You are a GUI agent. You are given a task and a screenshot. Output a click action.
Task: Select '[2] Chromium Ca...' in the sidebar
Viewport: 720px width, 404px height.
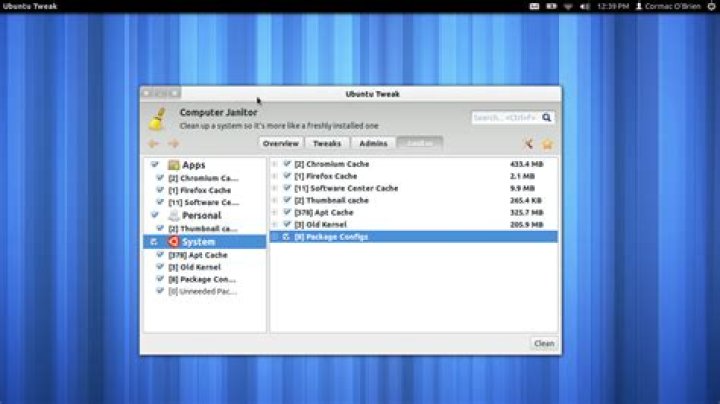click(203, 178)
